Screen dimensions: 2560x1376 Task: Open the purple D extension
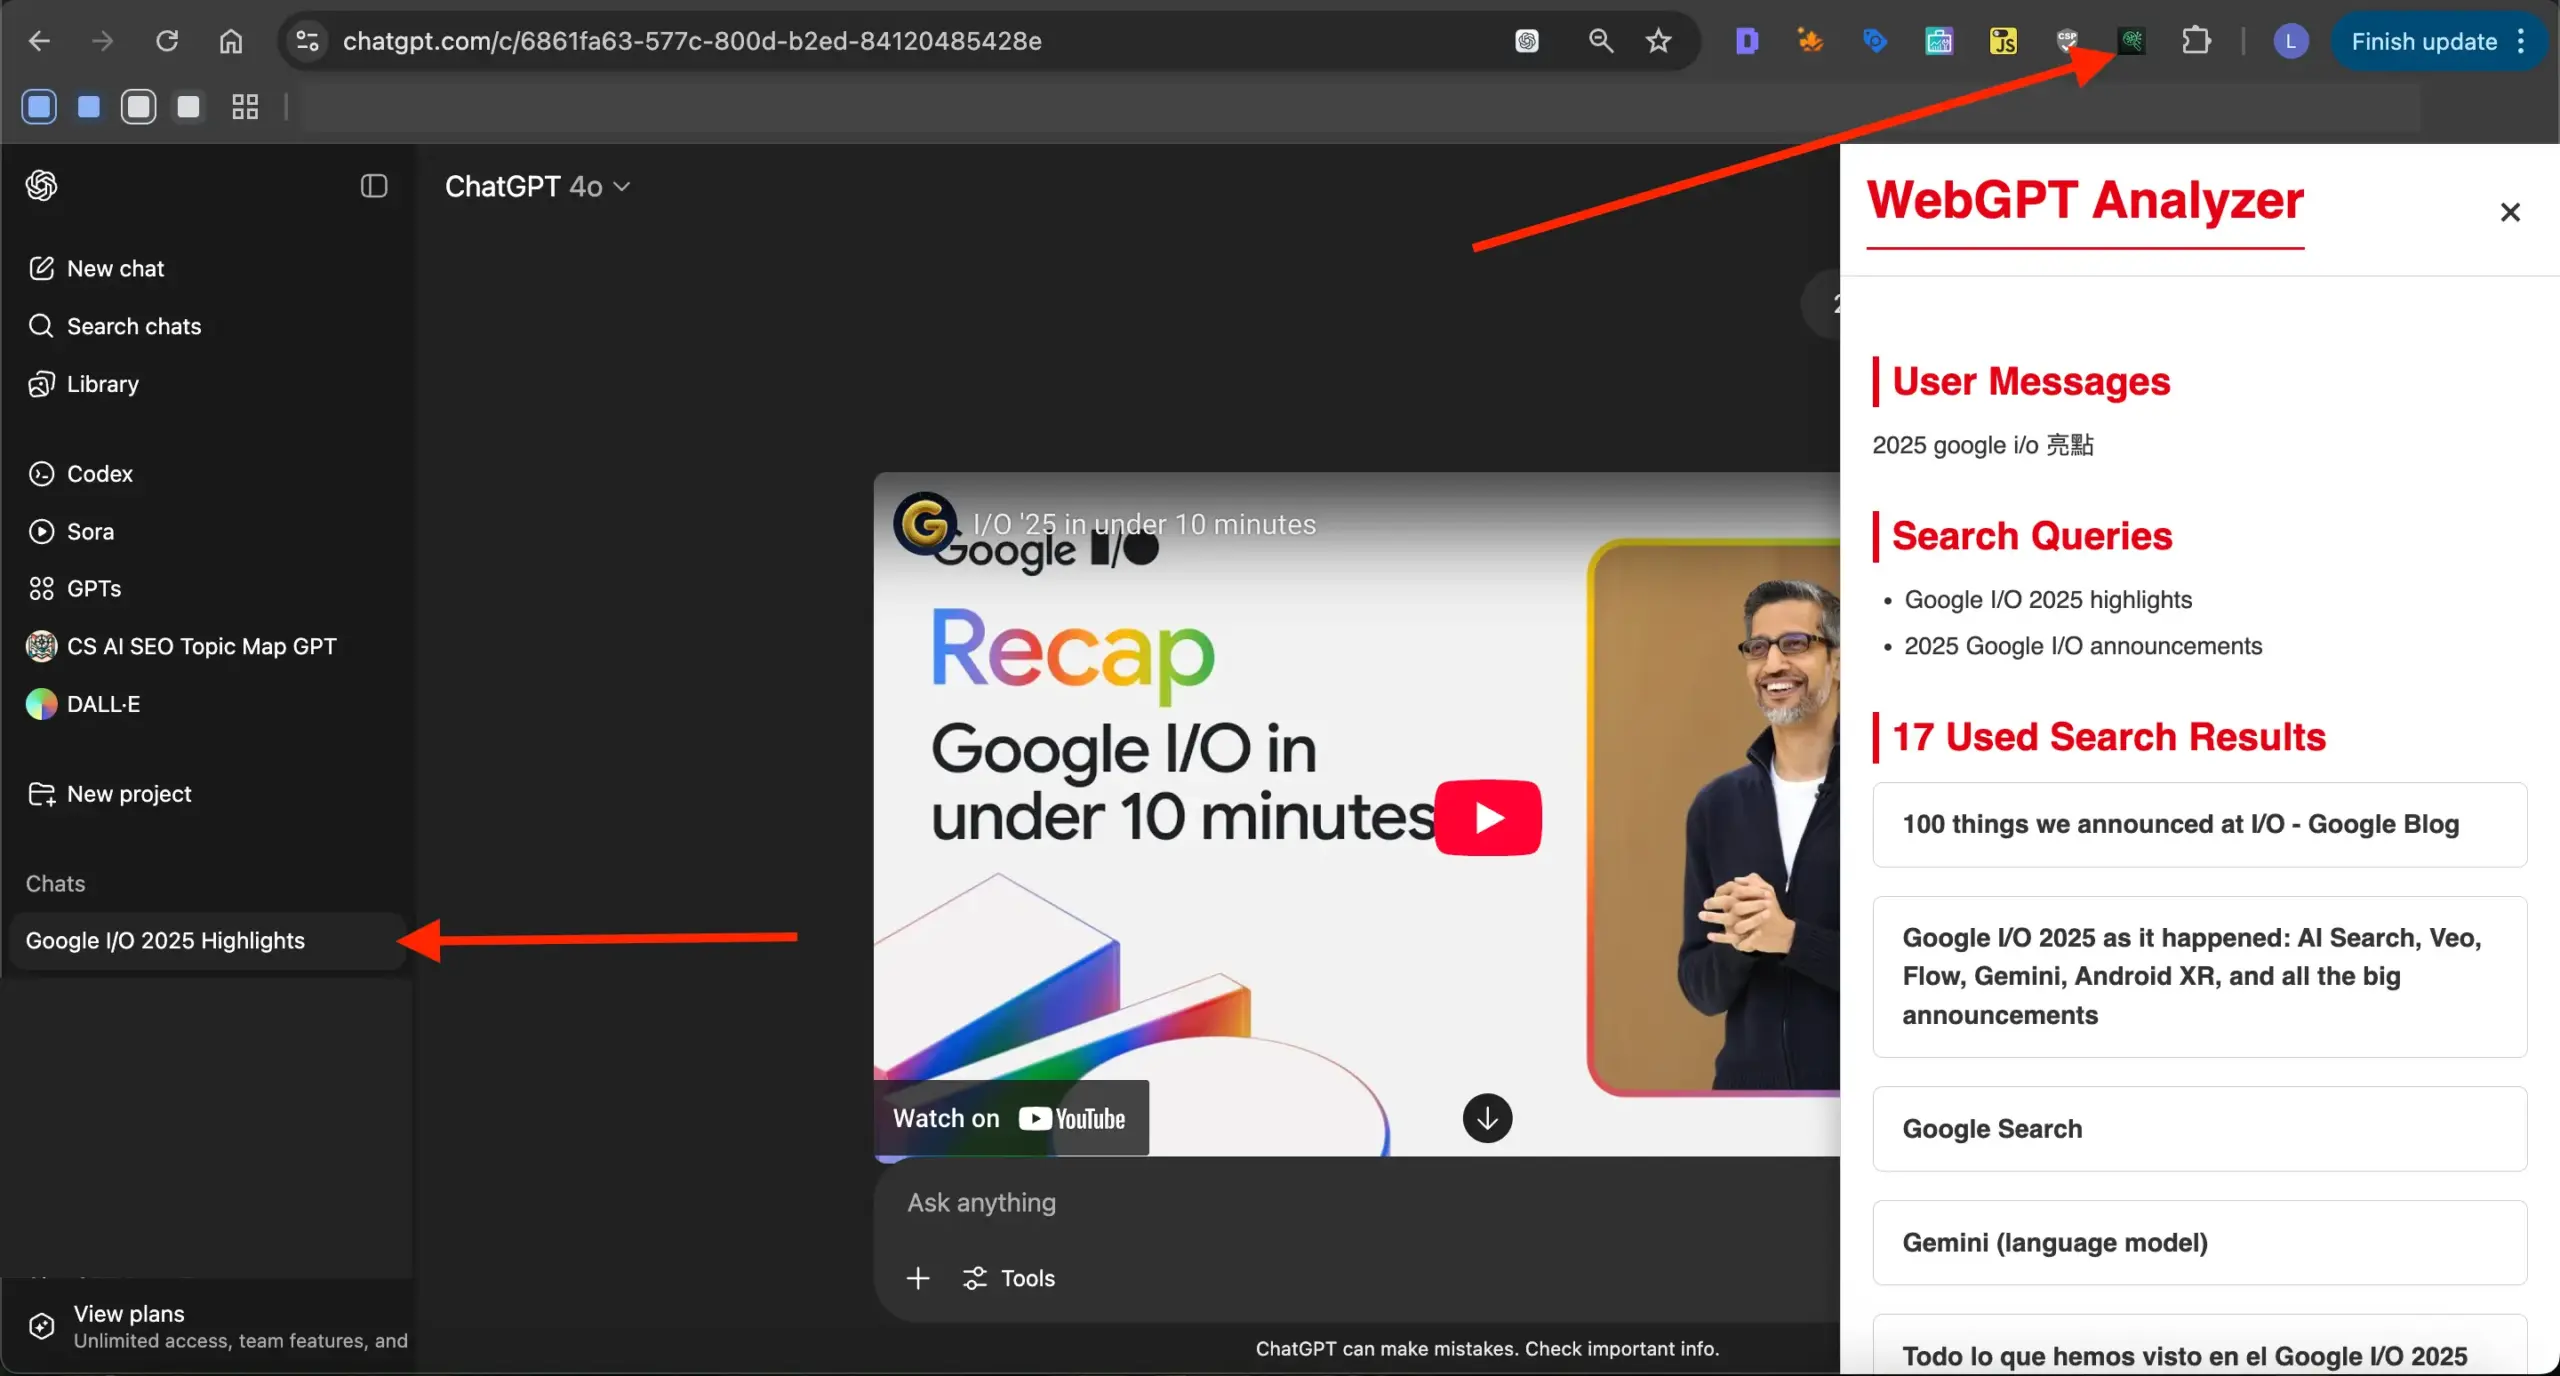[x=1747, y=41]
